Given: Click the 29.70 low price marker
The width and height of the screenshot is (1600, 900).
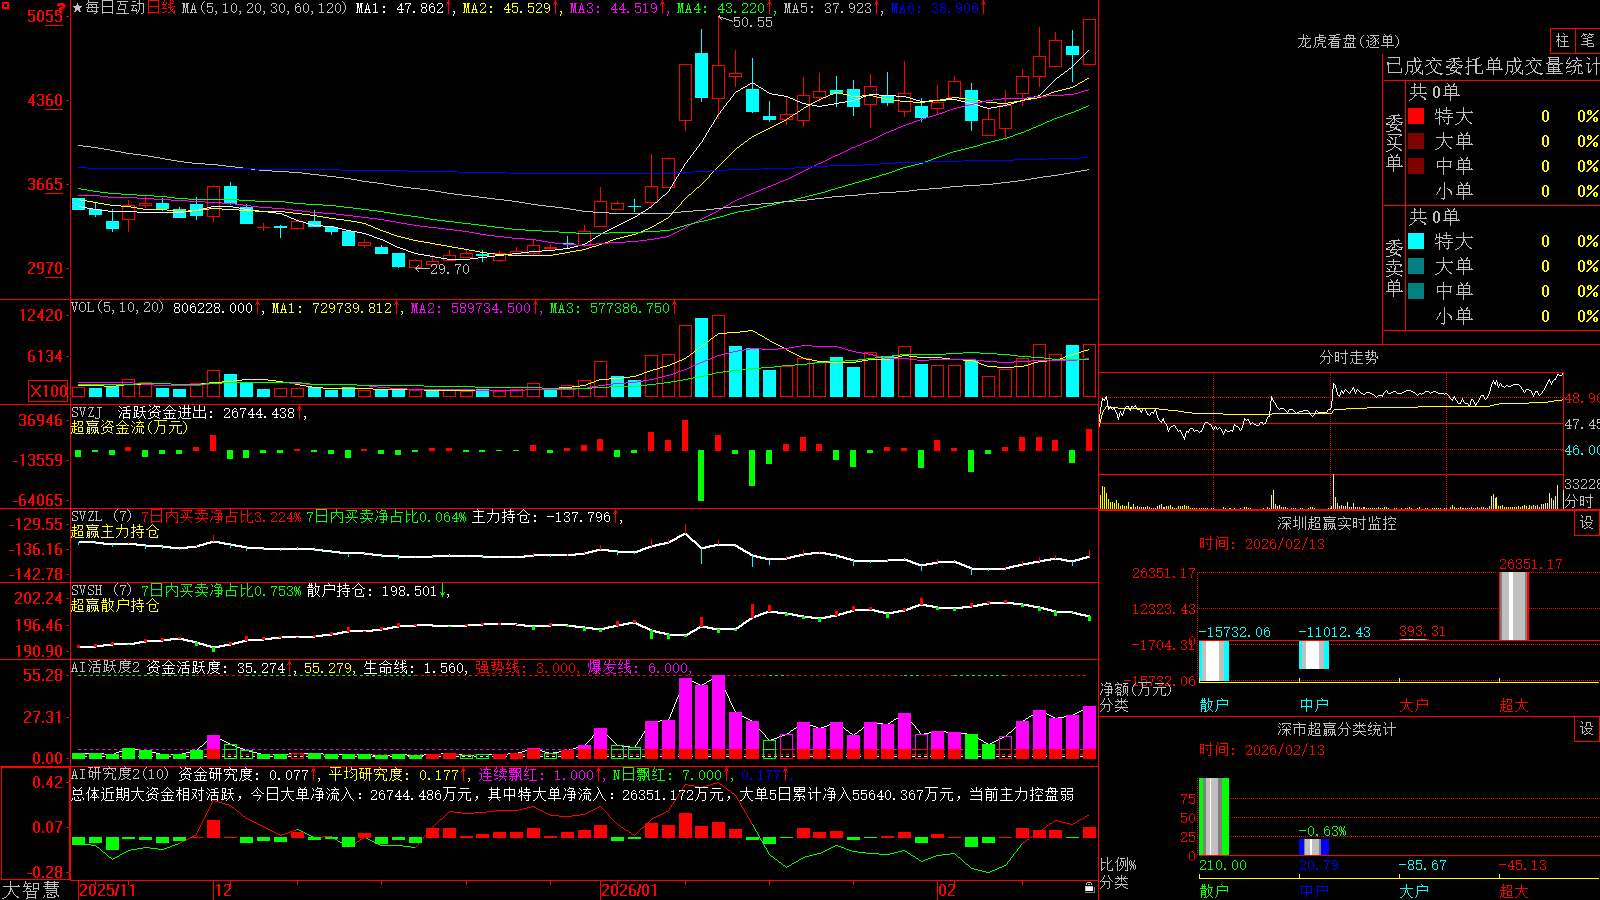Looking at the screenshot, I should point(449,269).
